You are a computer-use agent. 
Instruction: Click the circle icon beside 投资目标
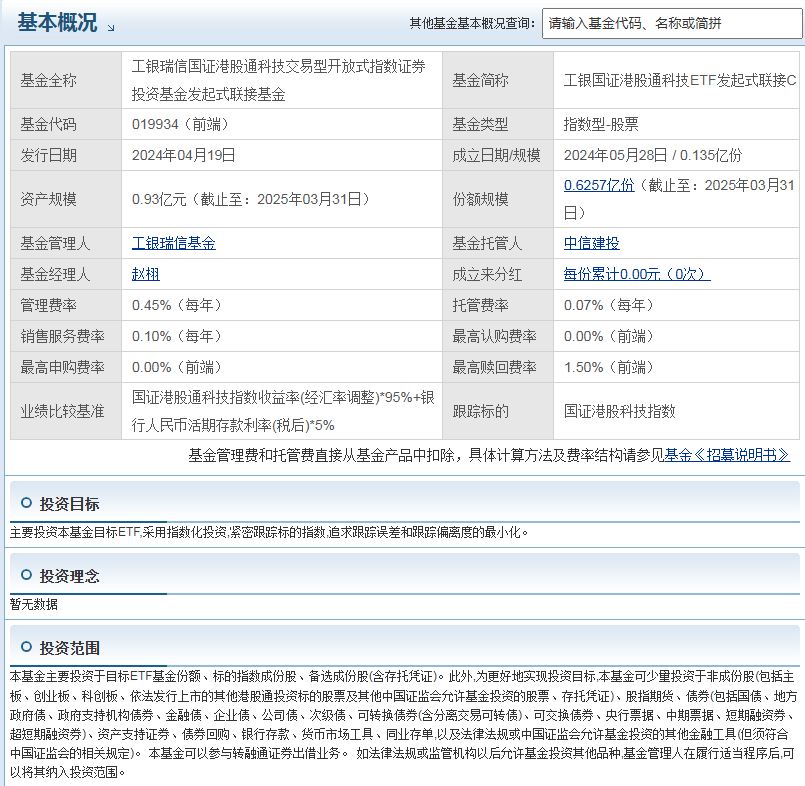pos(26,503)
